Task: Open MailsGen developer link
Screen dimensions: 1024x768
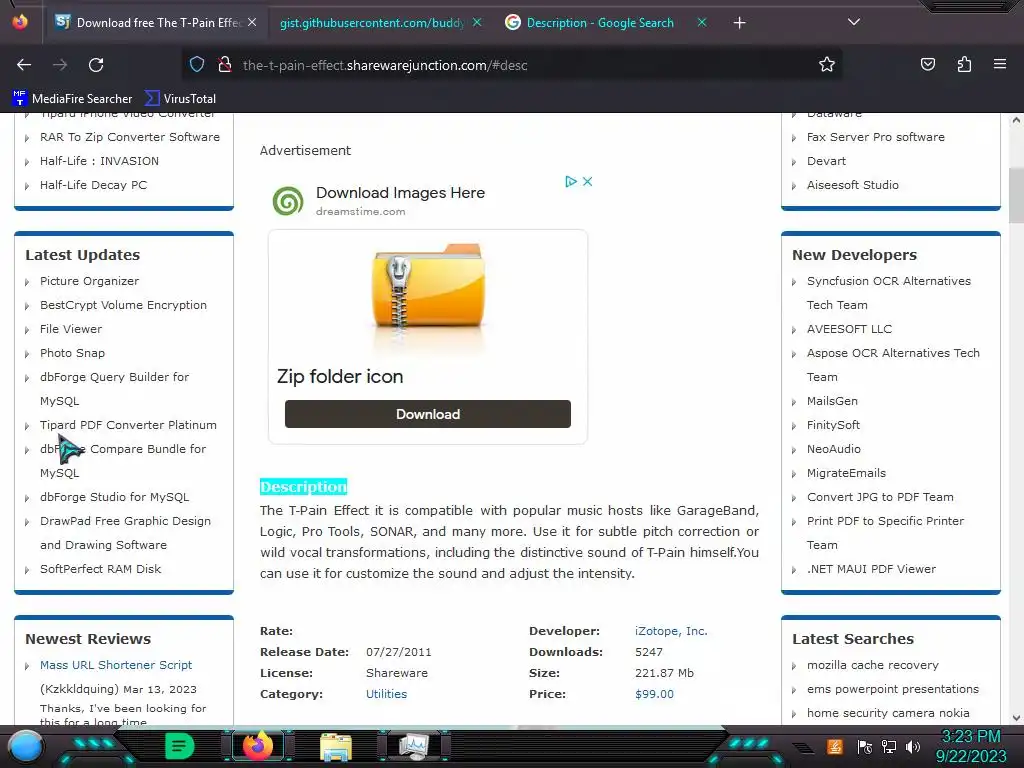Action: pyautogui.click(x=832, y=401)
